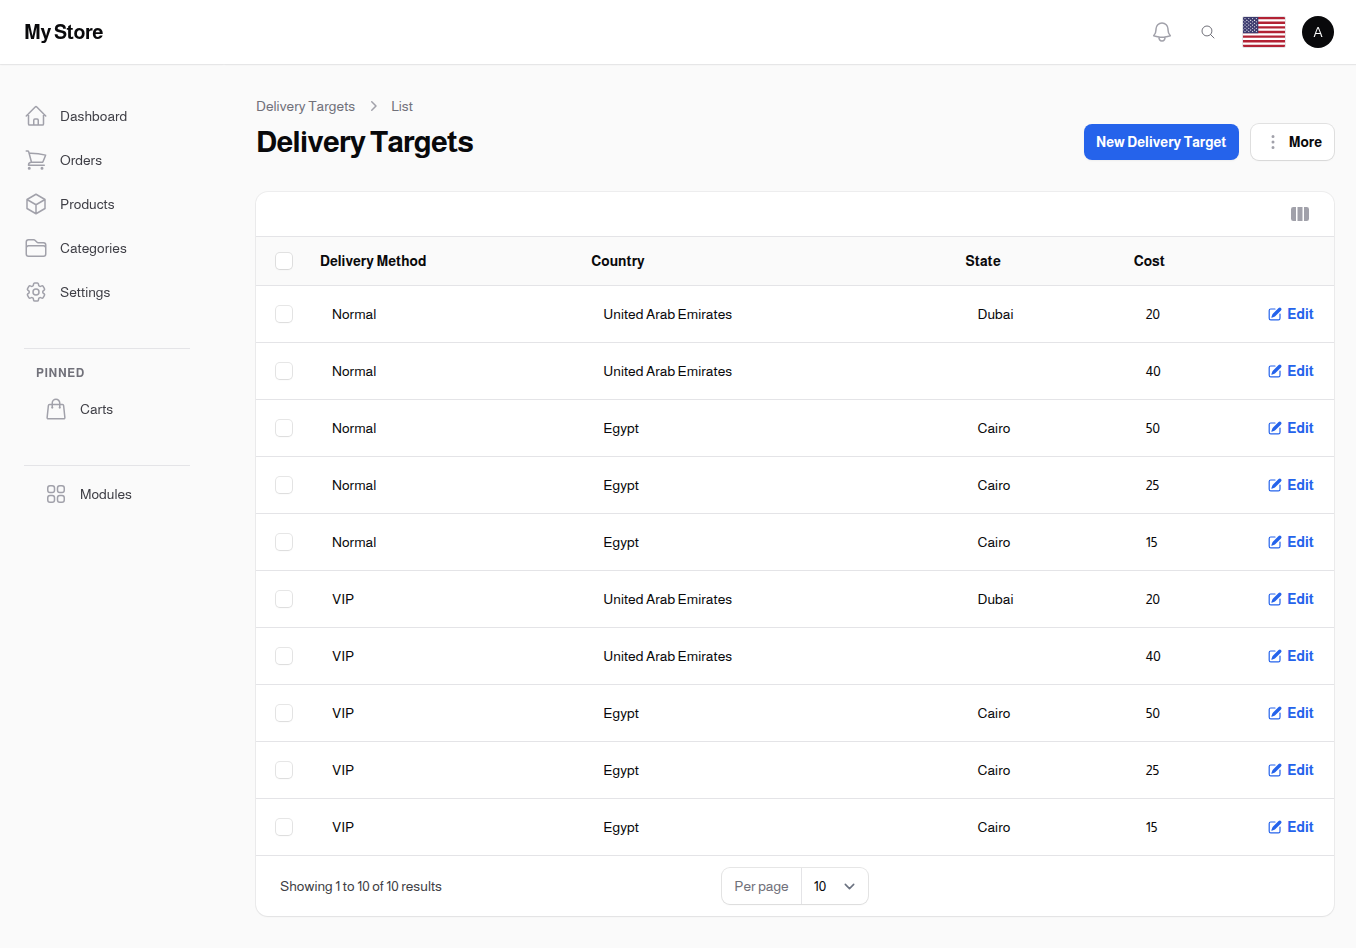Open the American flag language selector

coord(1263,31)
